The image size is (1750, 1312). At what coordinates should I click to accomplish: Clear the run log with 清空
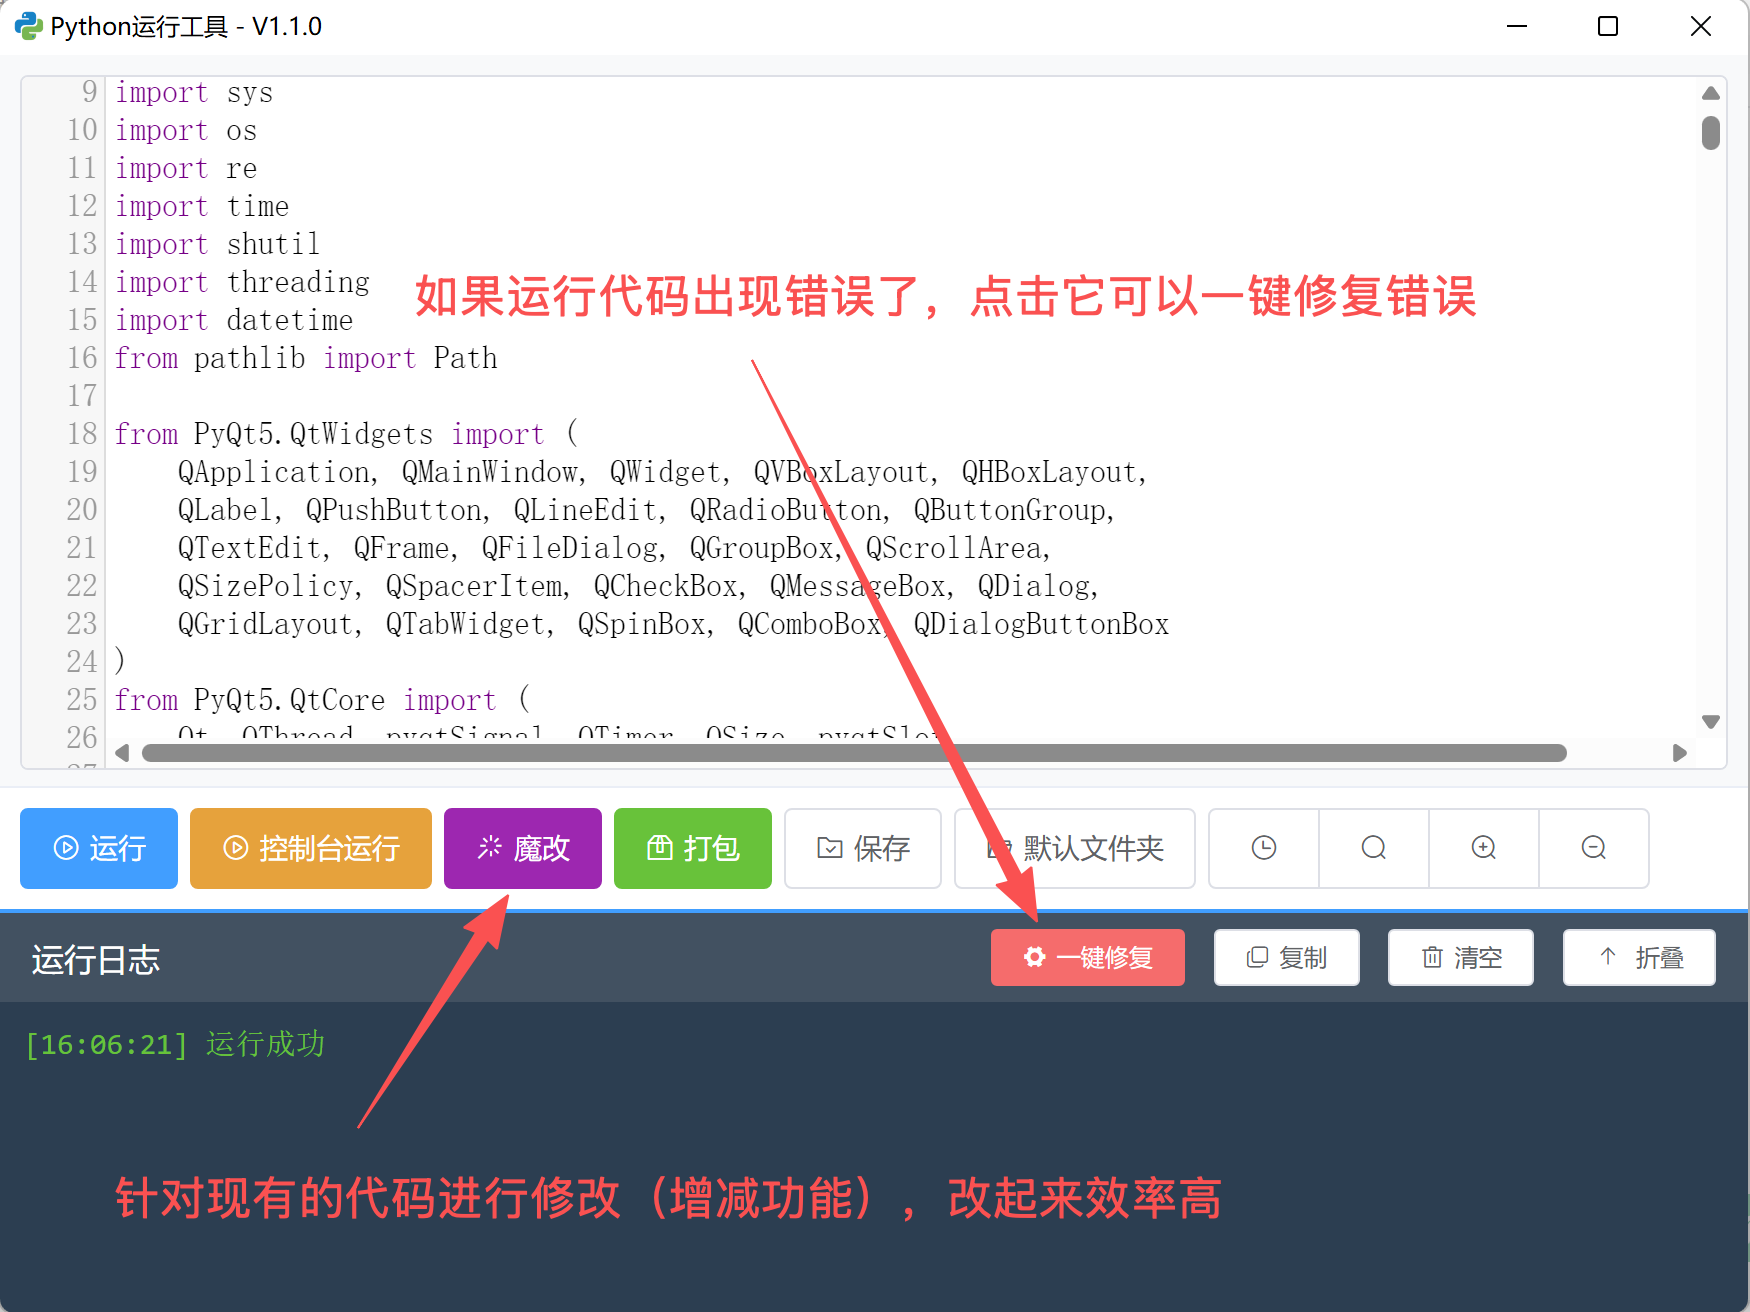point(1461,957)
